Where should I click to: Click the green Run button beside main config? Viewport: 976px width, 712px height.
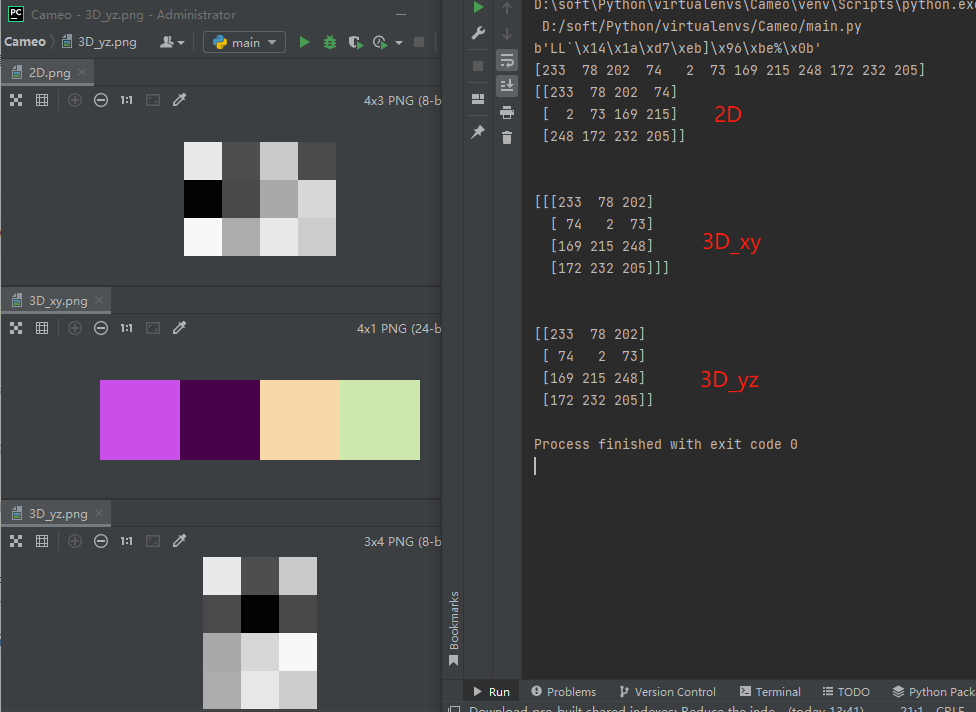coord(305,42)
